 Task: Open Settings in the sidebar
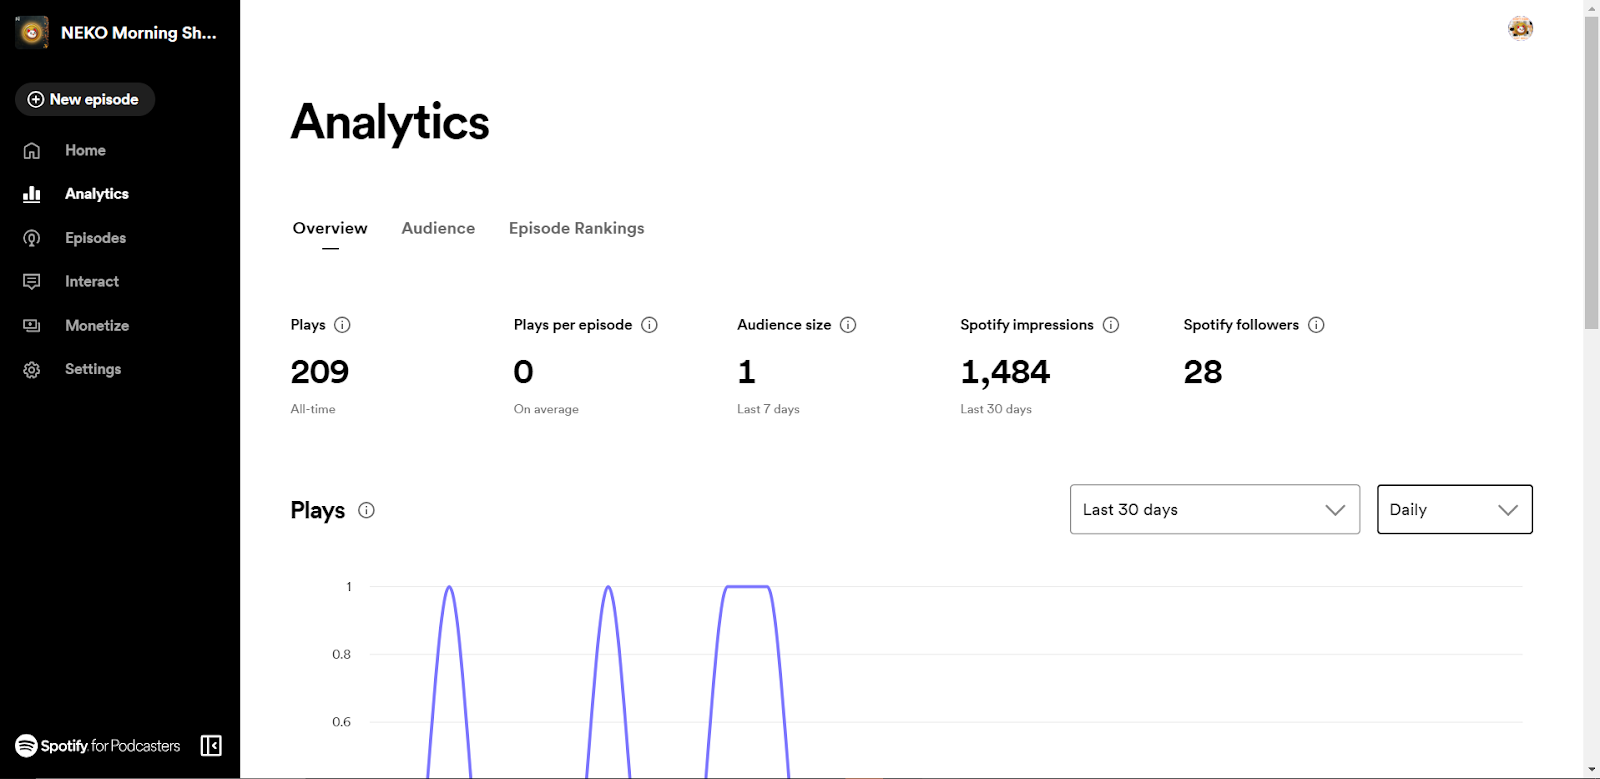point(93,369)
